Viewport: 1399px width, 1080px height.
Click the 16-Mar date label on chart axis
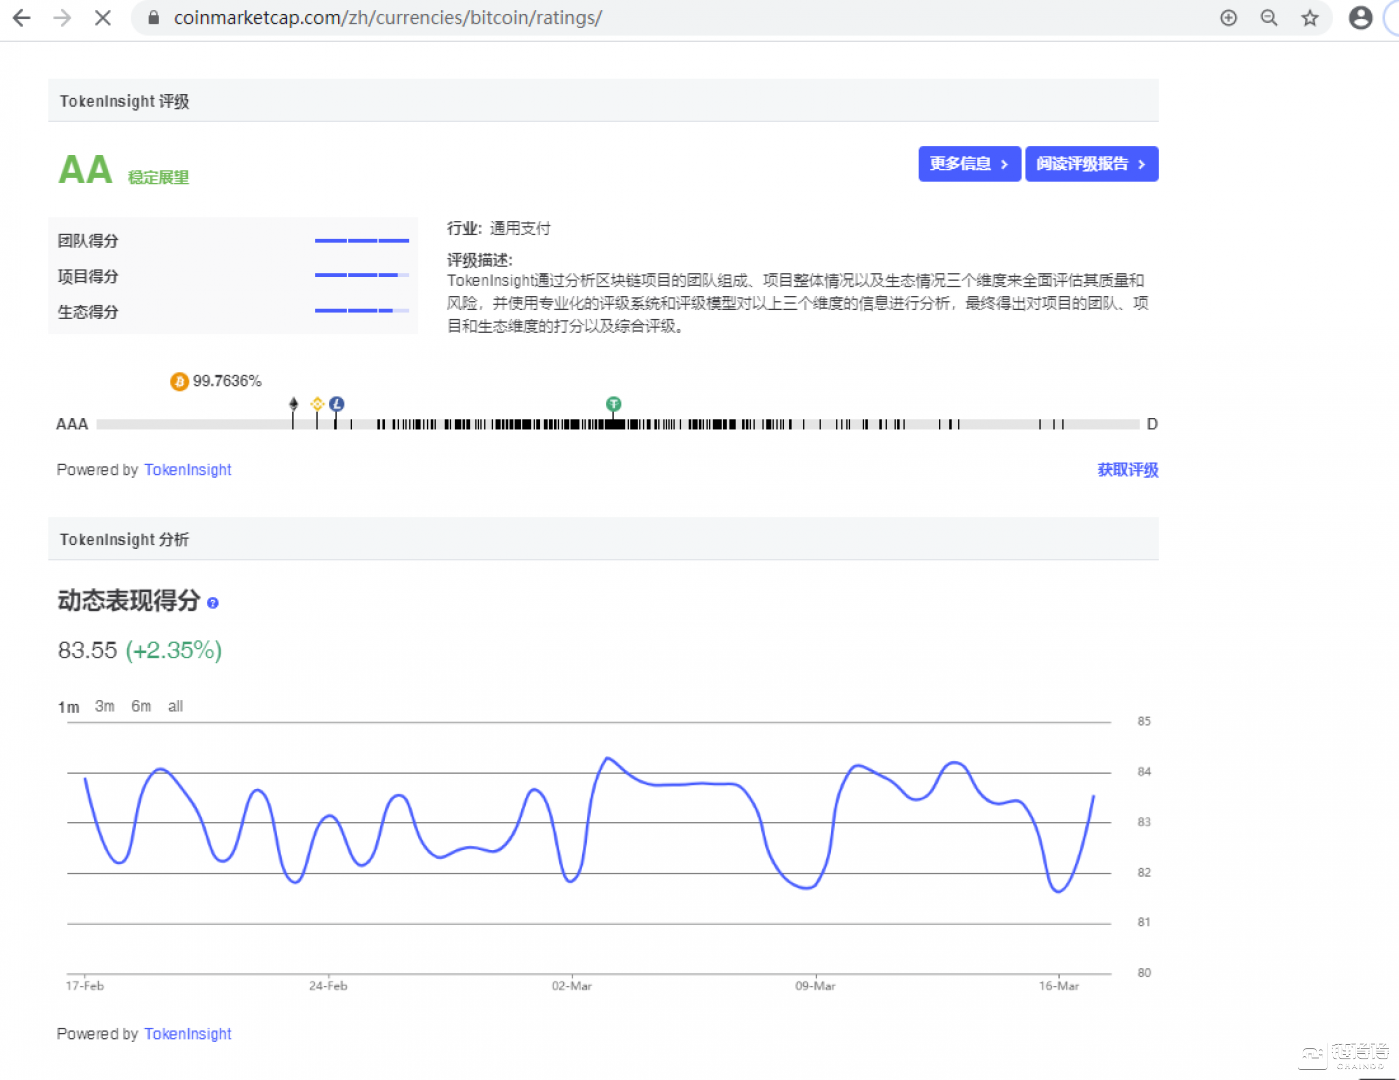[1059, 986]
